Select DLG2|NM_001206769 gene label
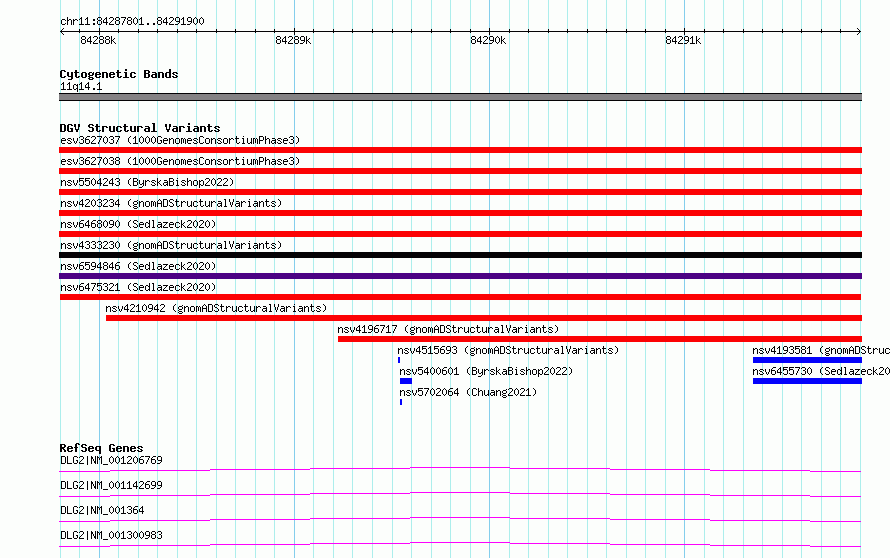The height and width of the screenshot is (558, 890). coord(111,460)
